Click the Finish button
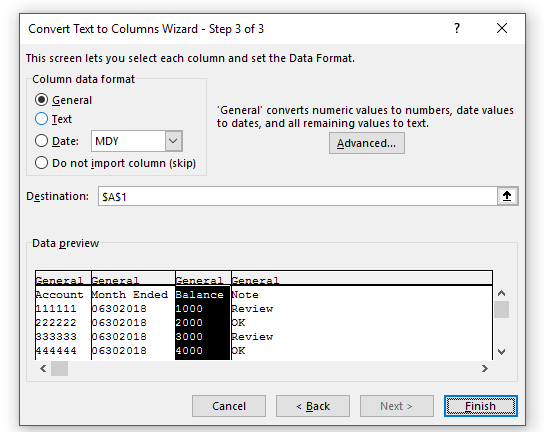 tap(481, 406)
